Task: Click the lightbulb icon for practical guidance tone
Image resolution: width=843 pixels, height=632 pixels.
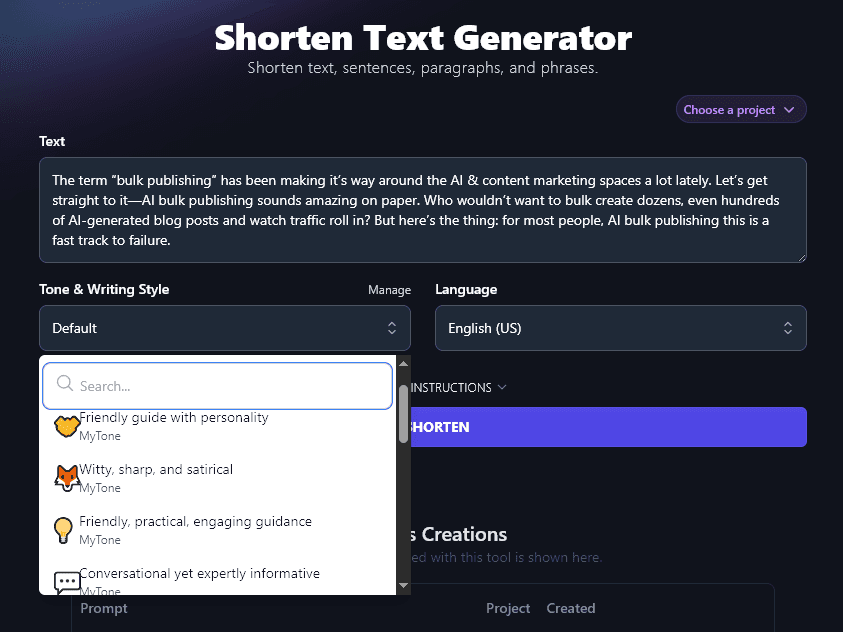Action: click(66, 529)
